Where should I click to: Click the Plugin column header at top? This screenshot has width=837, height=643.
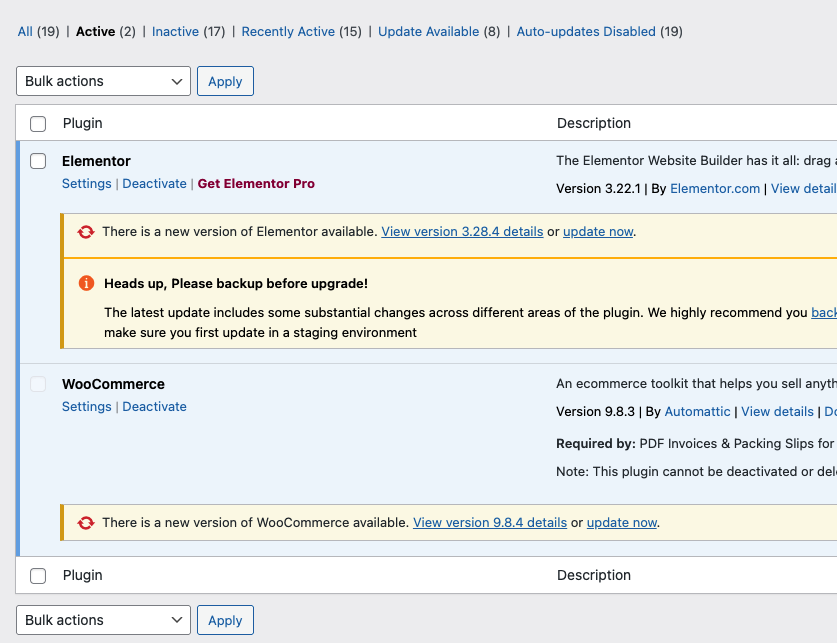82,123
